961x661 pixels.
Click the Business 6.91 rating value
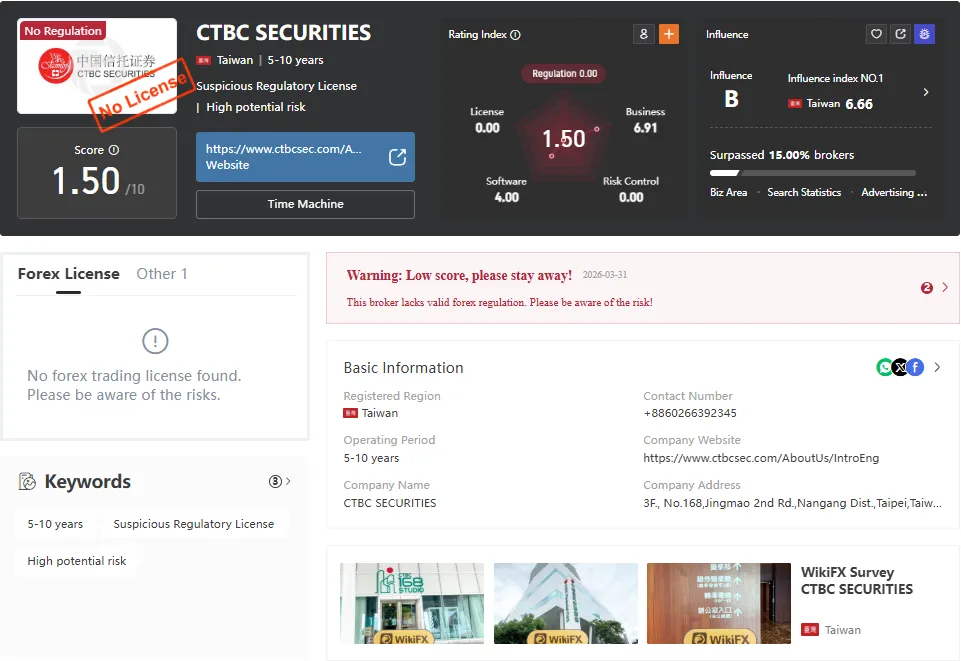pyautogui.click(x=645, y=128)
